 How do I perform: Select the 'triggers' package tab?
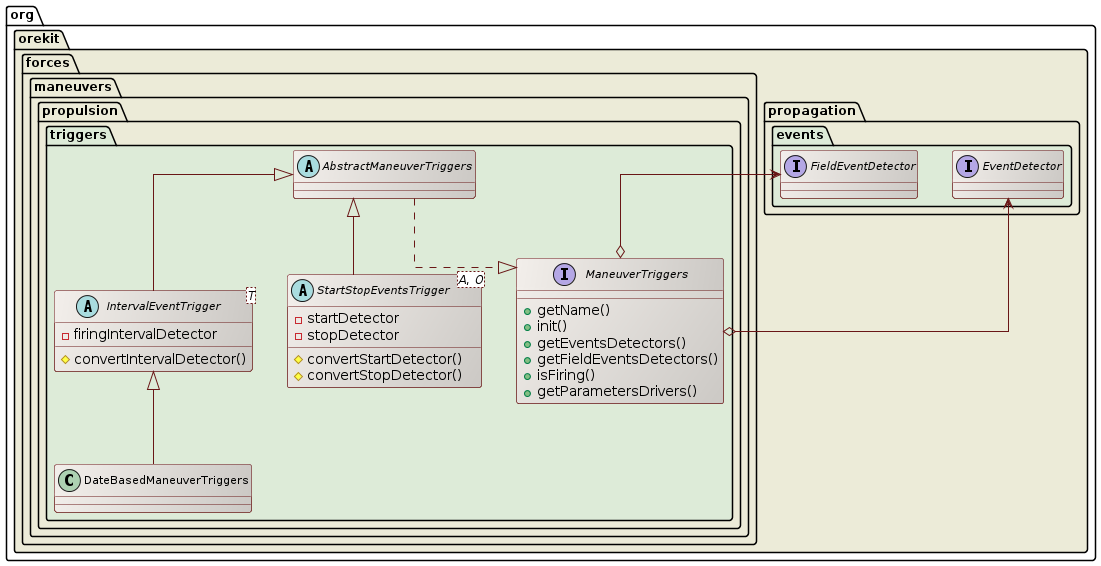(78, 135)
